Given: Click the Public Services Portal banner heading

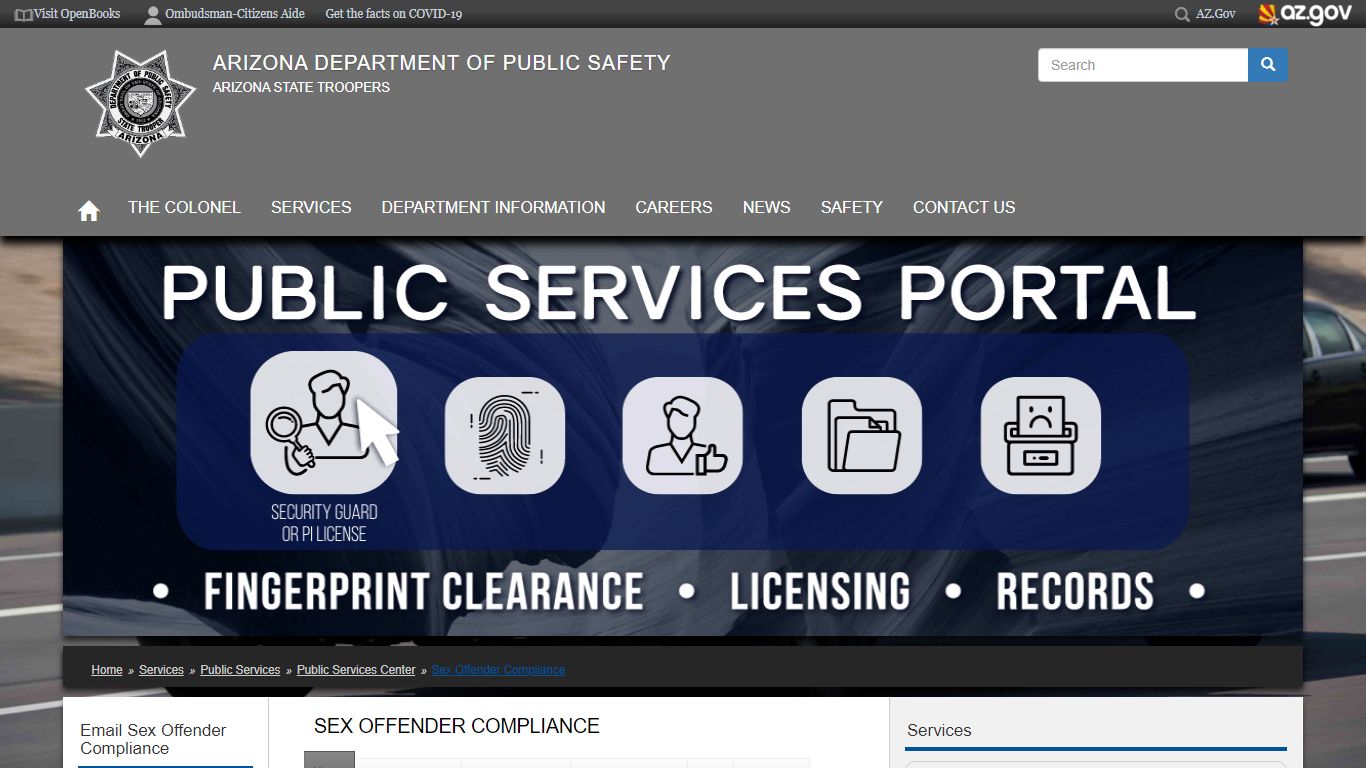Looking at the screenshot, I should [679, 293].
